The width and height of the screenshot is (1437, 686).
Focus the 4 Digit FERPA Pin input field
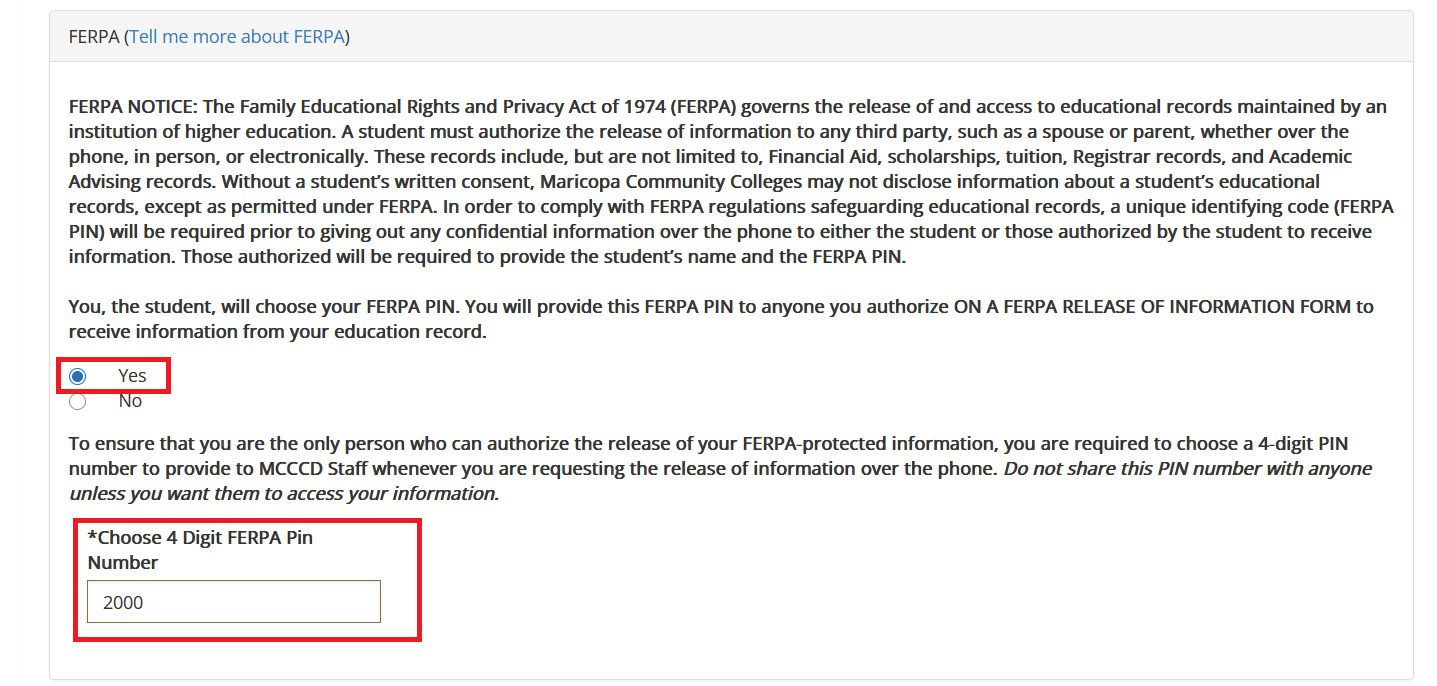(234, 602)
